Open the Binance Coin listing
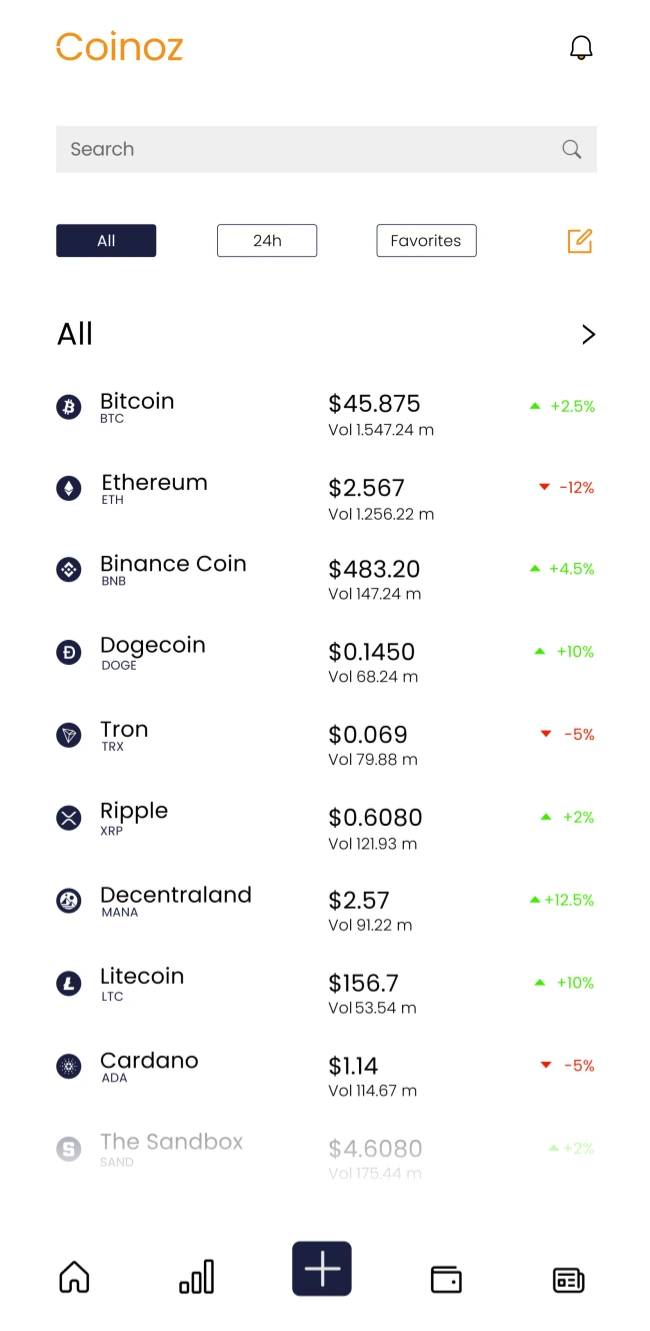This screenshot has height=1331, width=650. click(x=173, y=569)
